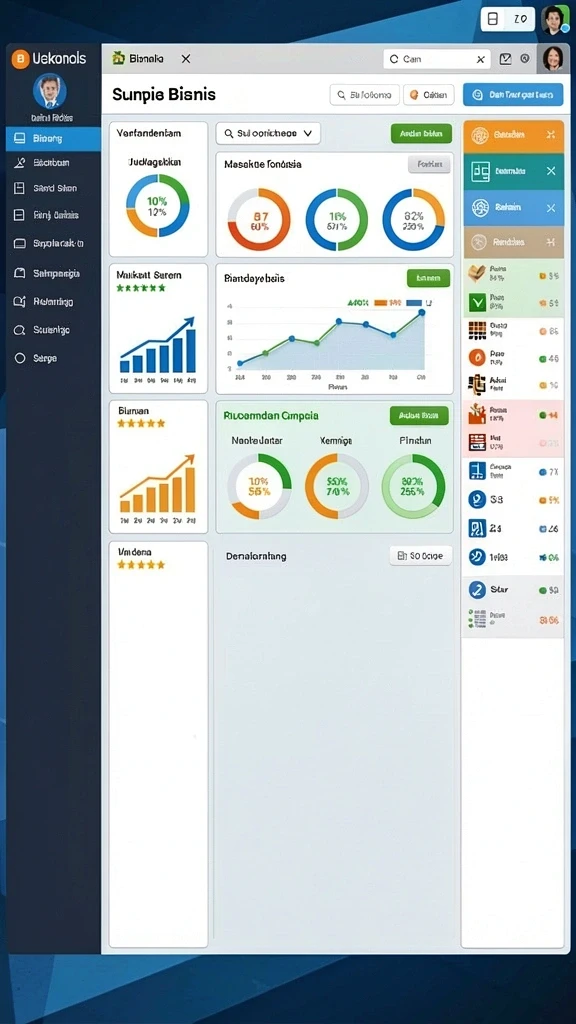This screenshot has width=576, height=1024.
Task: Focus the Cam search field
Action: pos(437,59)
